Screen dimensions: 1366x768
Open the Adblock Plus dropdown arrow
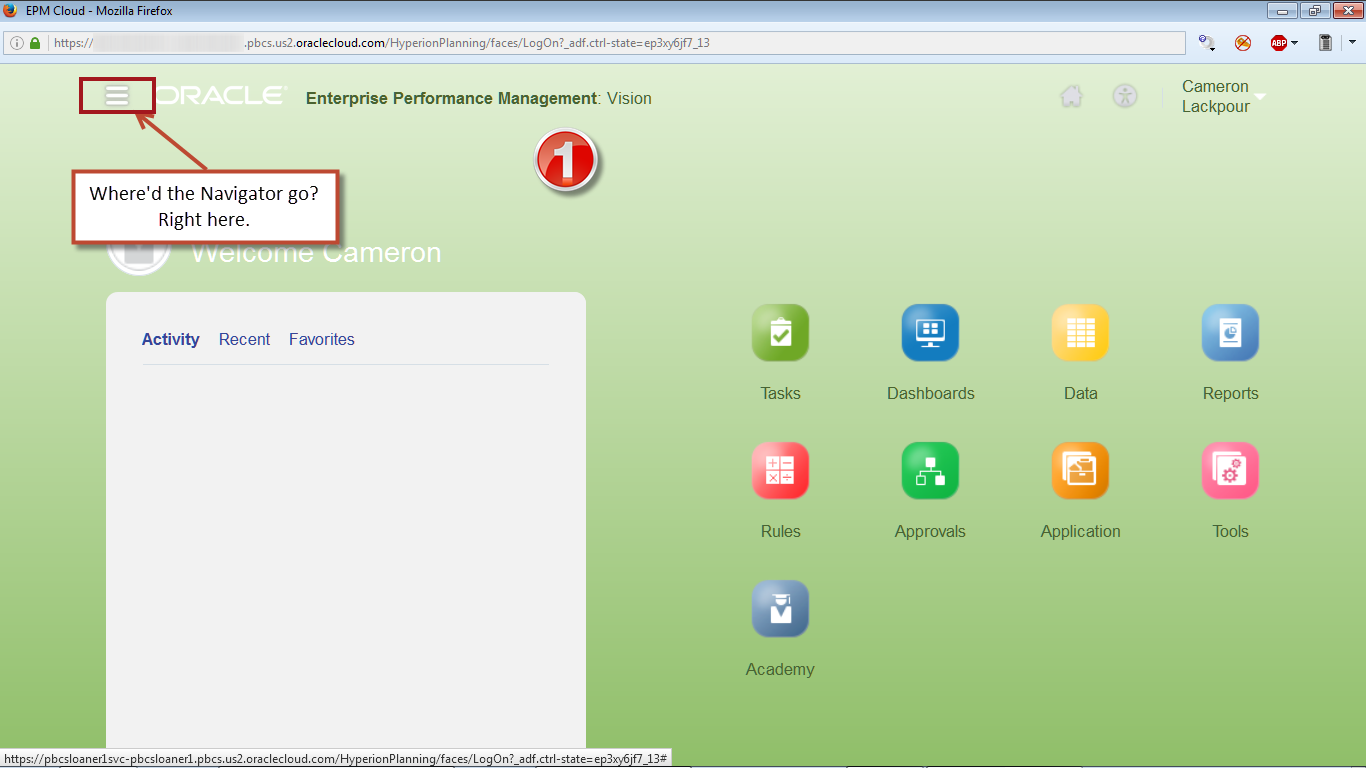(x=1294, y=43)
